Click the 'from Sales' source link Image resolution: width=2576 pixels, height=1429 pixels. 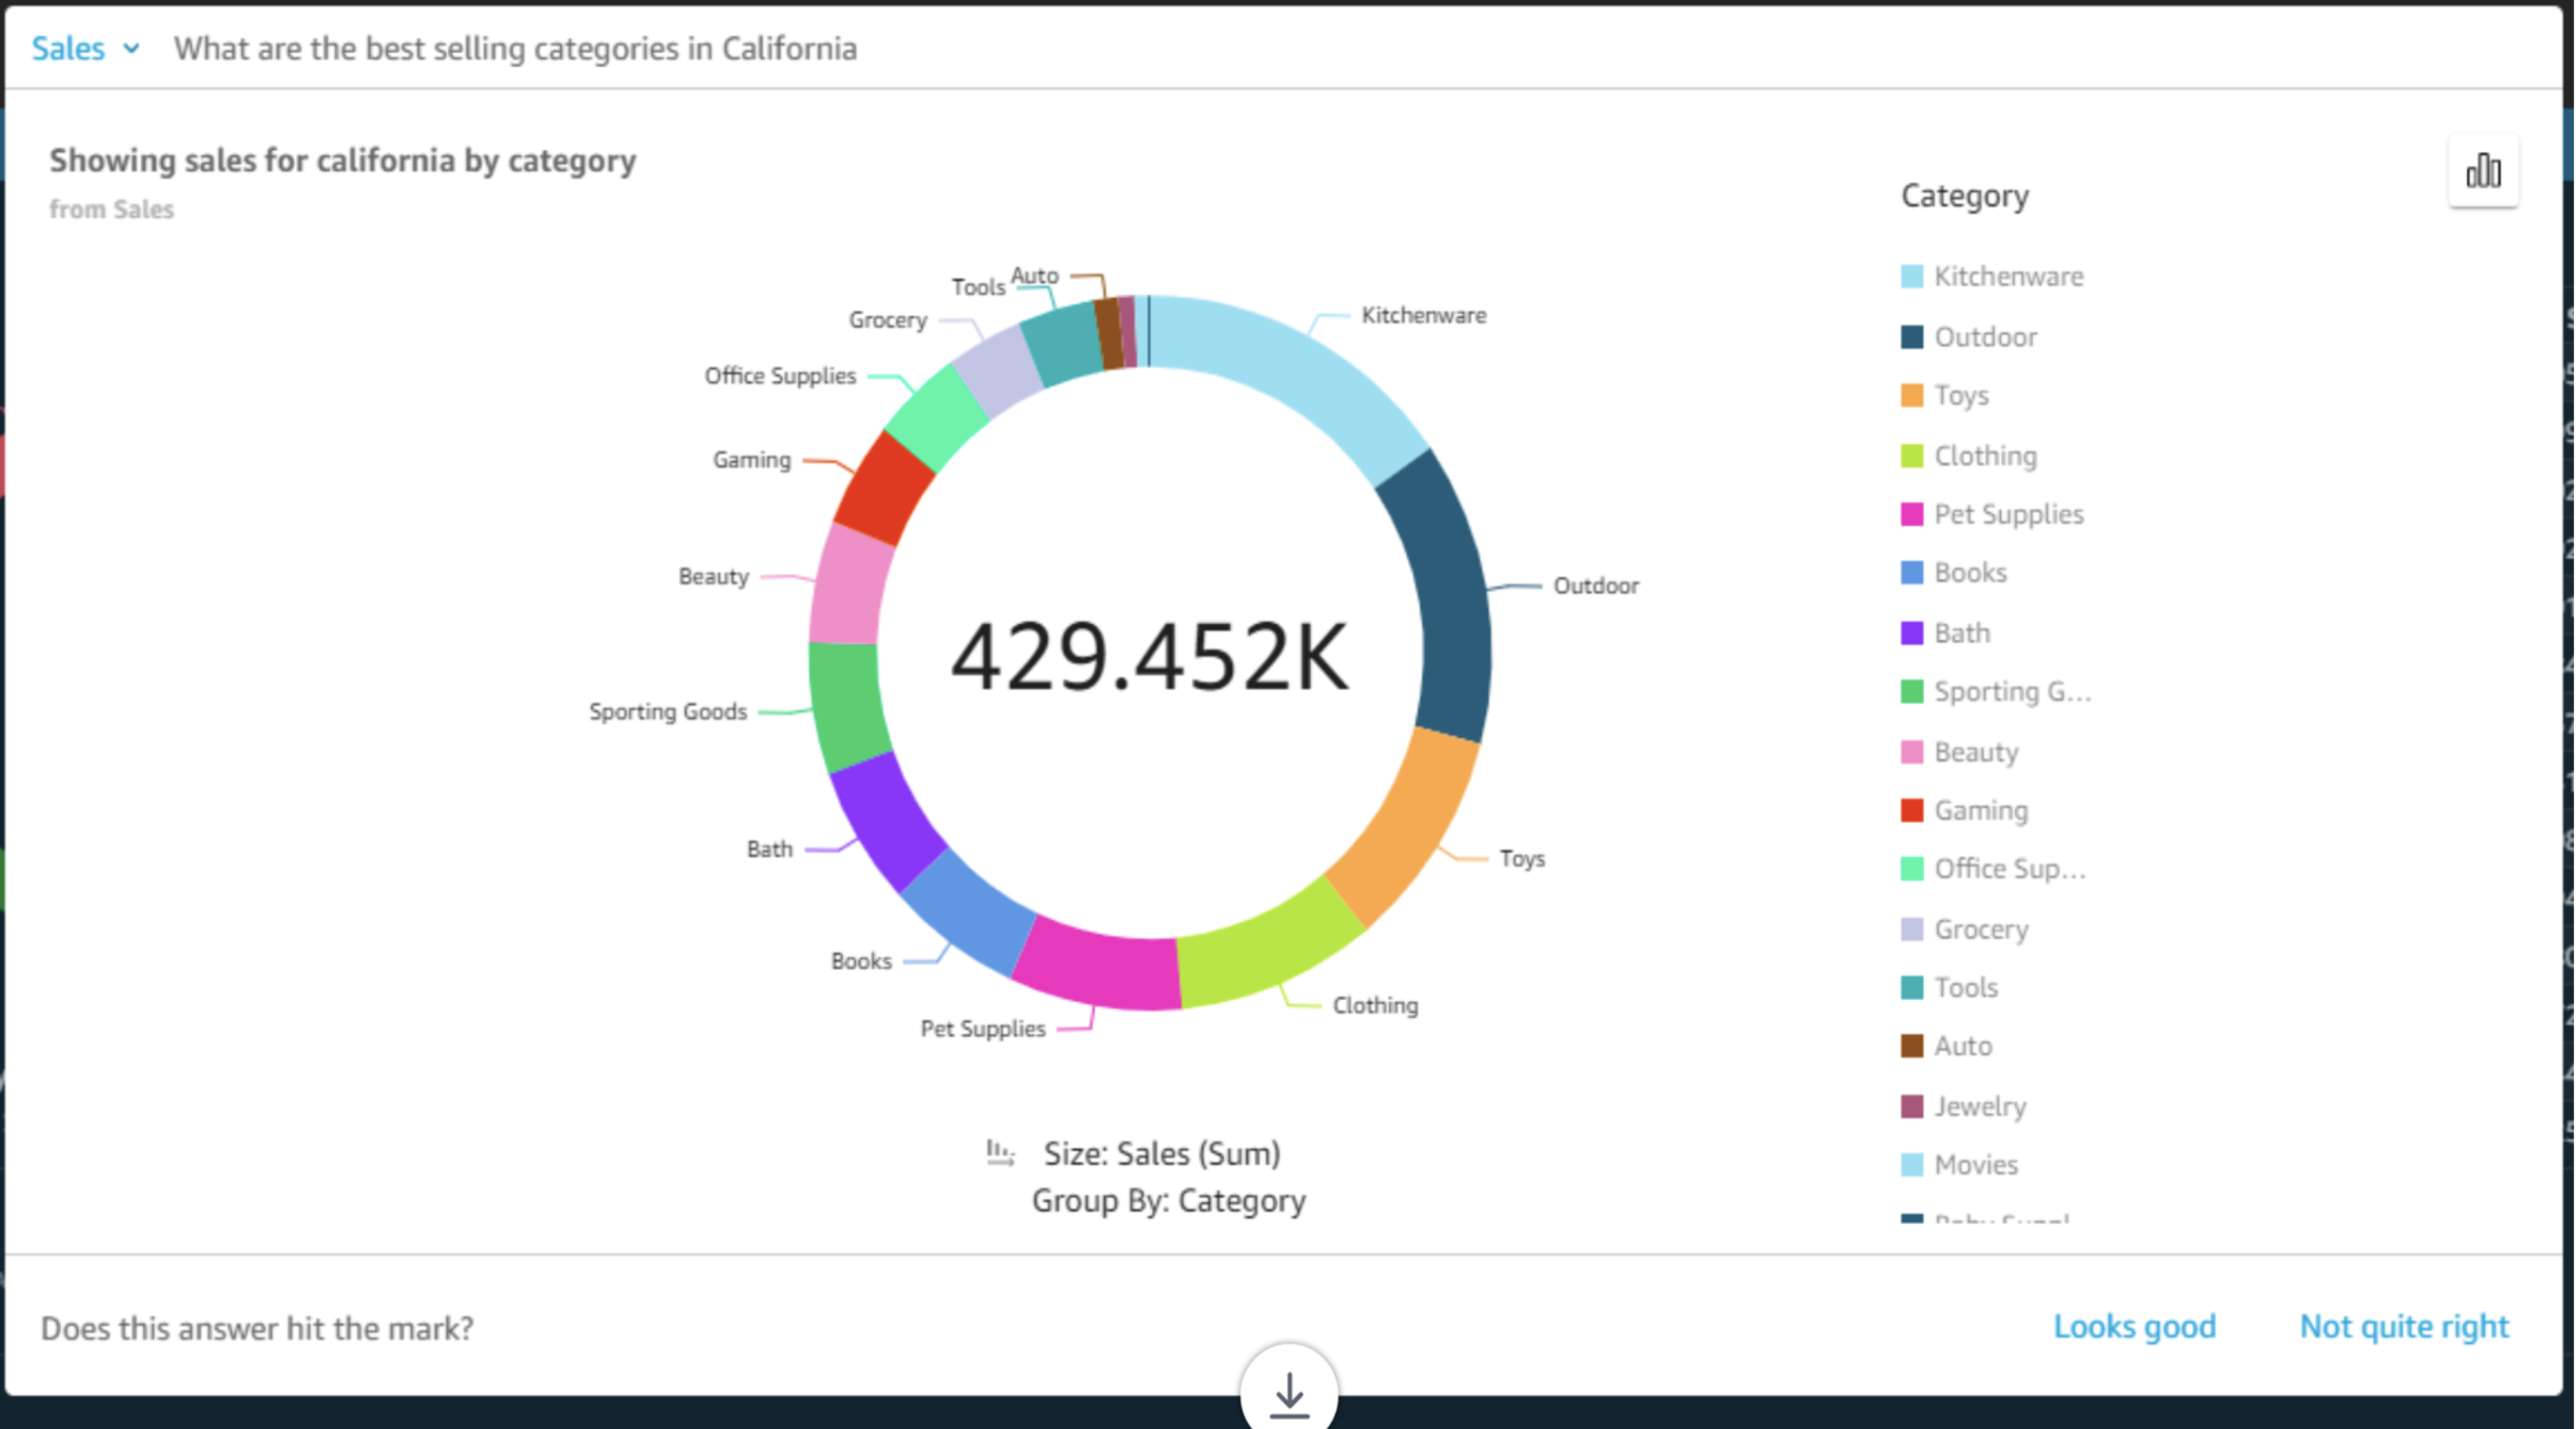[x=109, y=210]
